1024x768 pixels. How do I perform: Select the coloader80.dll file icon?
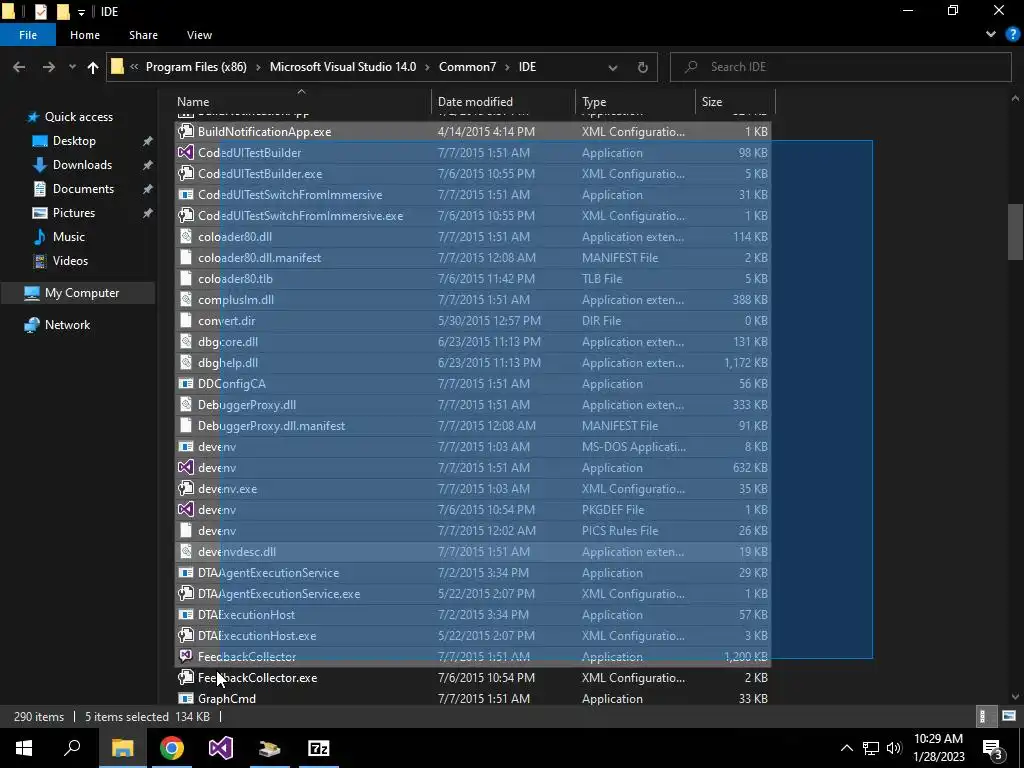pos(185,236)
